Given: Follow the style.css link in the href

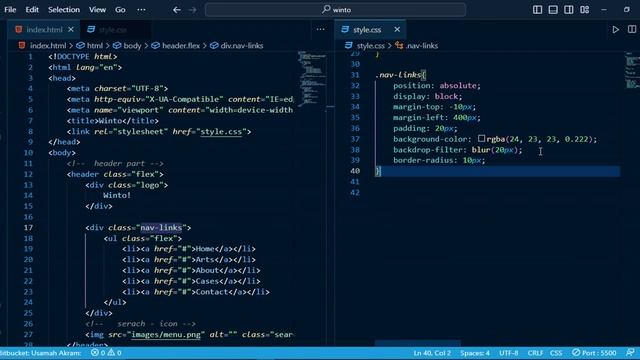Looking at the screenshot, I should coord(221,131).
